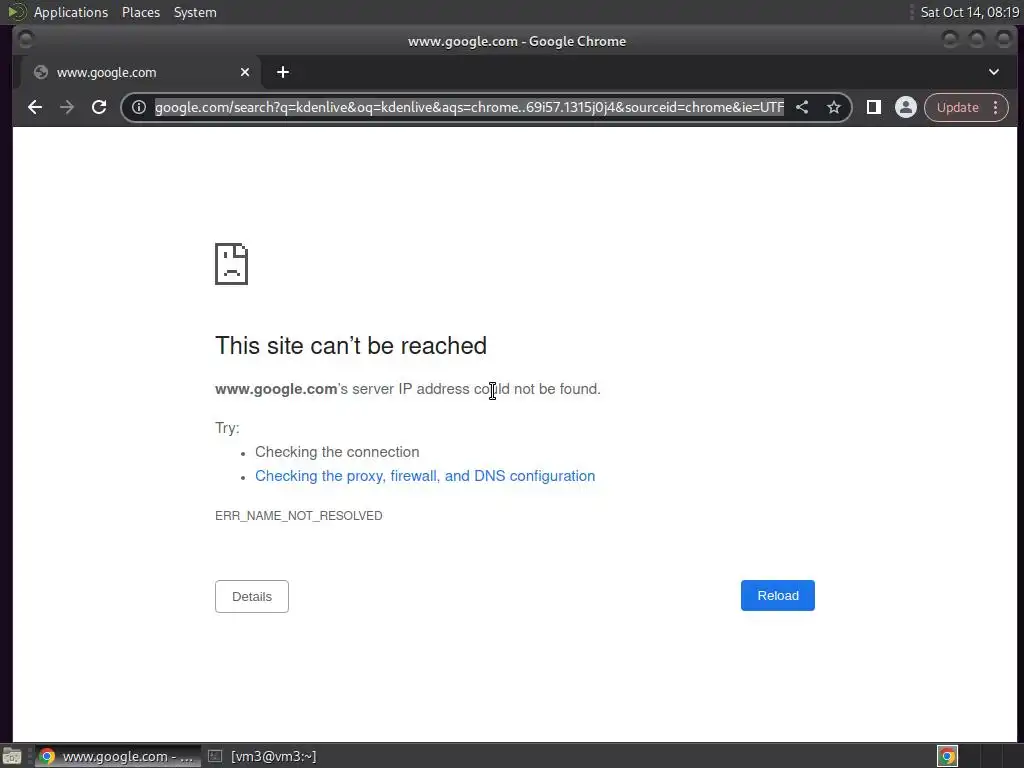The image size is (1024, 768).
Task: Open the Places menu
Action: click(x=140, y=12)
